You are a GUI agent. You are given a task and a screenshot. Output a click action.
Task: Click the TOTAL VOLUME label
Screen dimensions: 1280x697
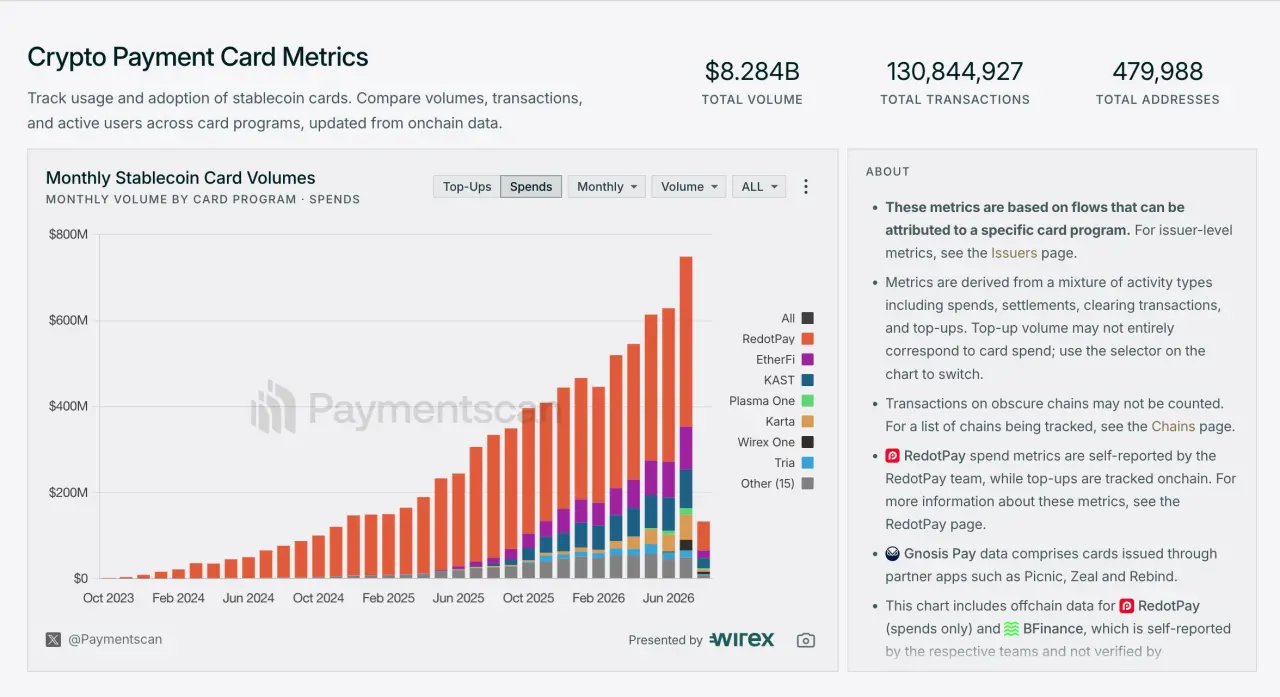point(752,99)
